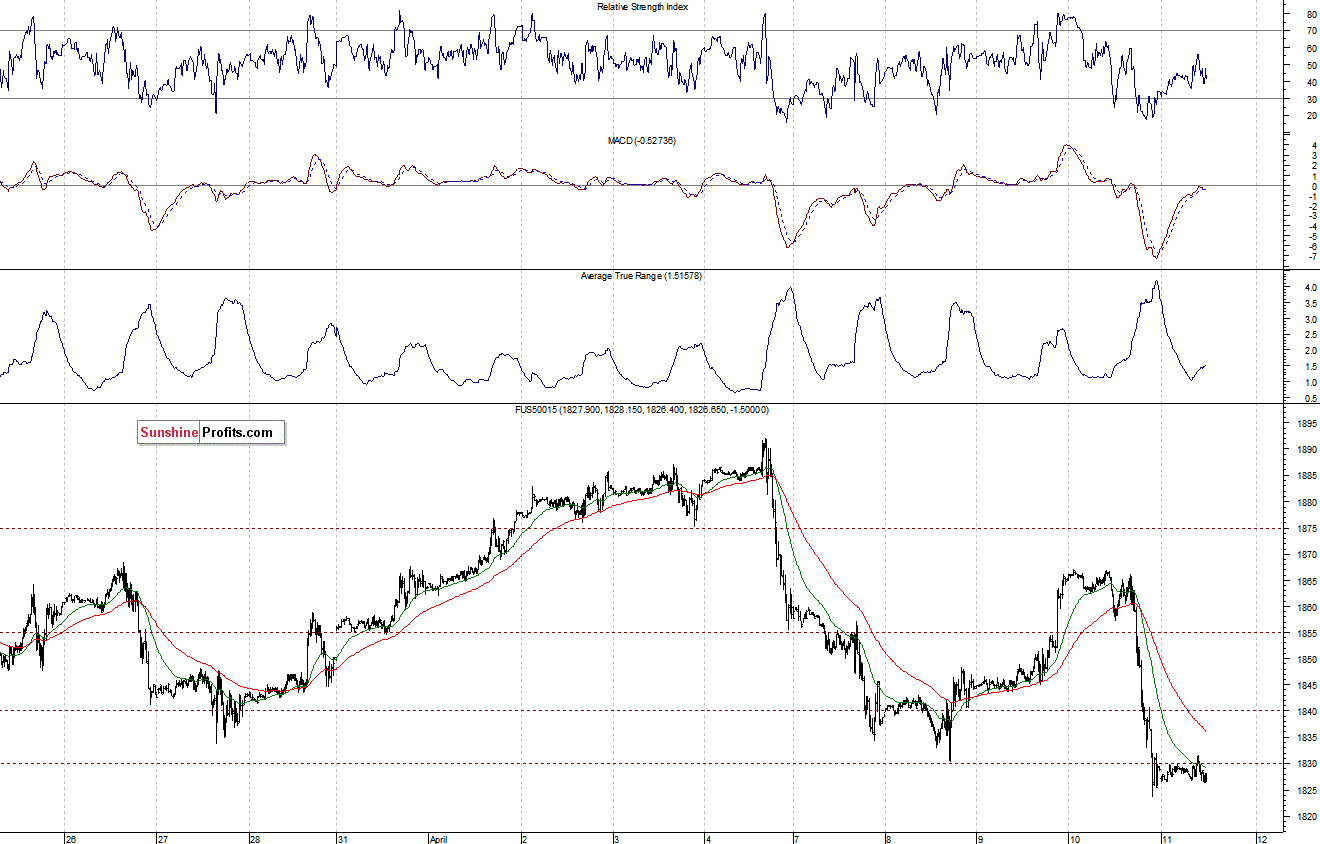Click date label 27 on time axis
Viewport: 1320px width, 844px height.
(x=163, y=839)
